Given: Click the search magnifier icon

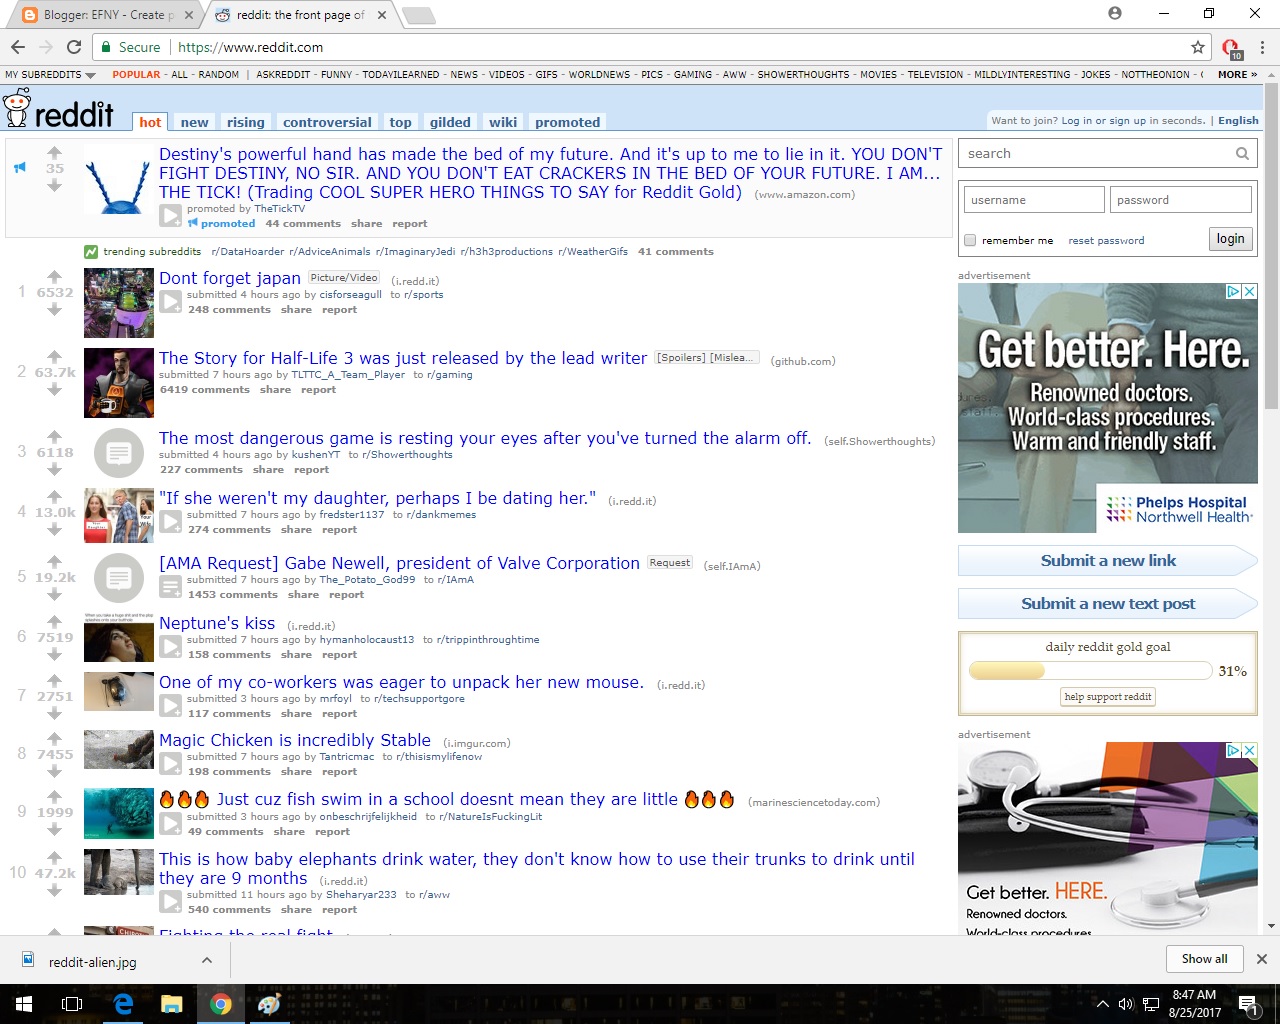Looking at the screenshot, I should point(1242,154).
